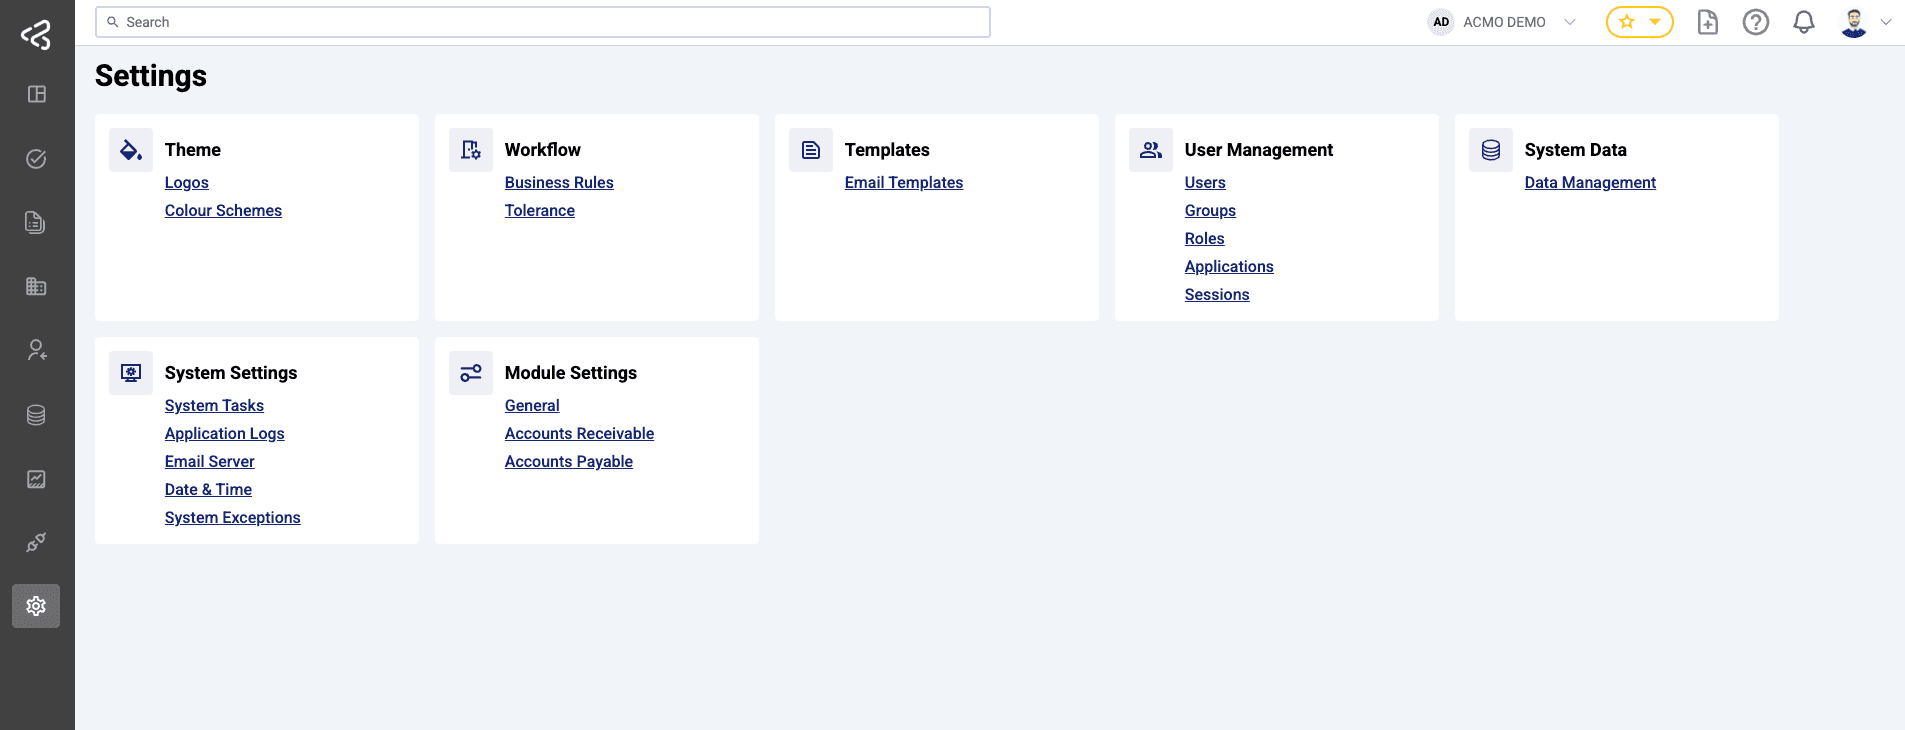Click the Workflow card icon
The height and width of the screenshot is (730, 1905).
click(x=471, y=150)
